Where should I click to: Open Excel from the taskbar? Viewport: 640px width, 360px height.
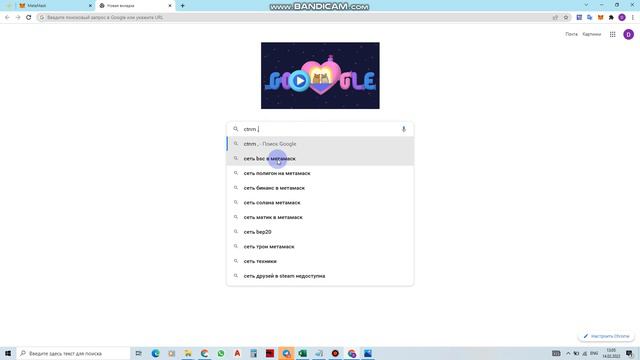(302, 353)
